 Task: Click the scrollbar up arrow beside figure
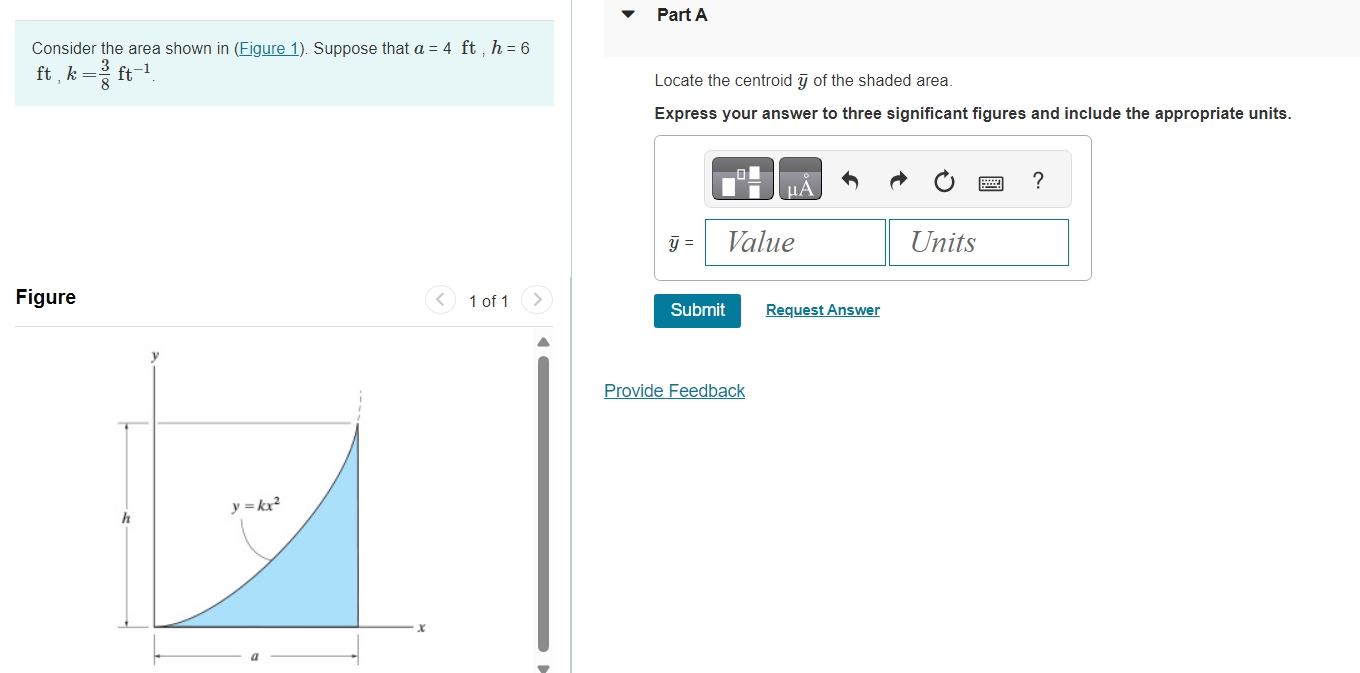pyautogui.click(x=542, y=341)
